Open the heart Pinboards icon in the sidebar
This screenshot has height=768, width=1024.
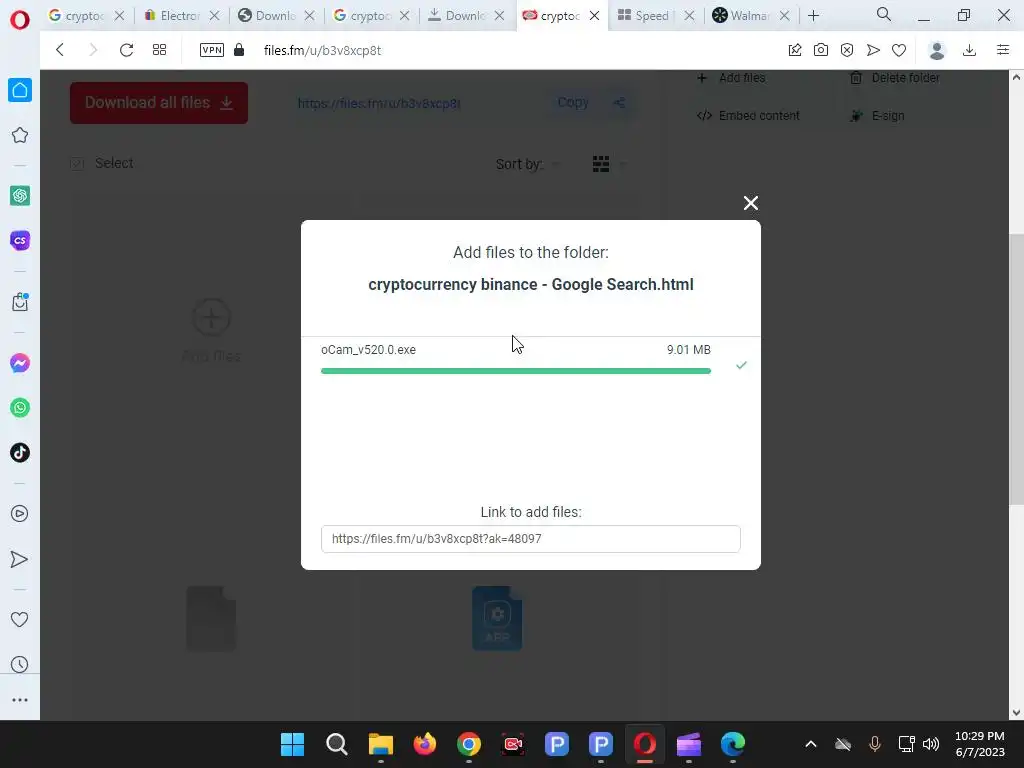(20, 619)
